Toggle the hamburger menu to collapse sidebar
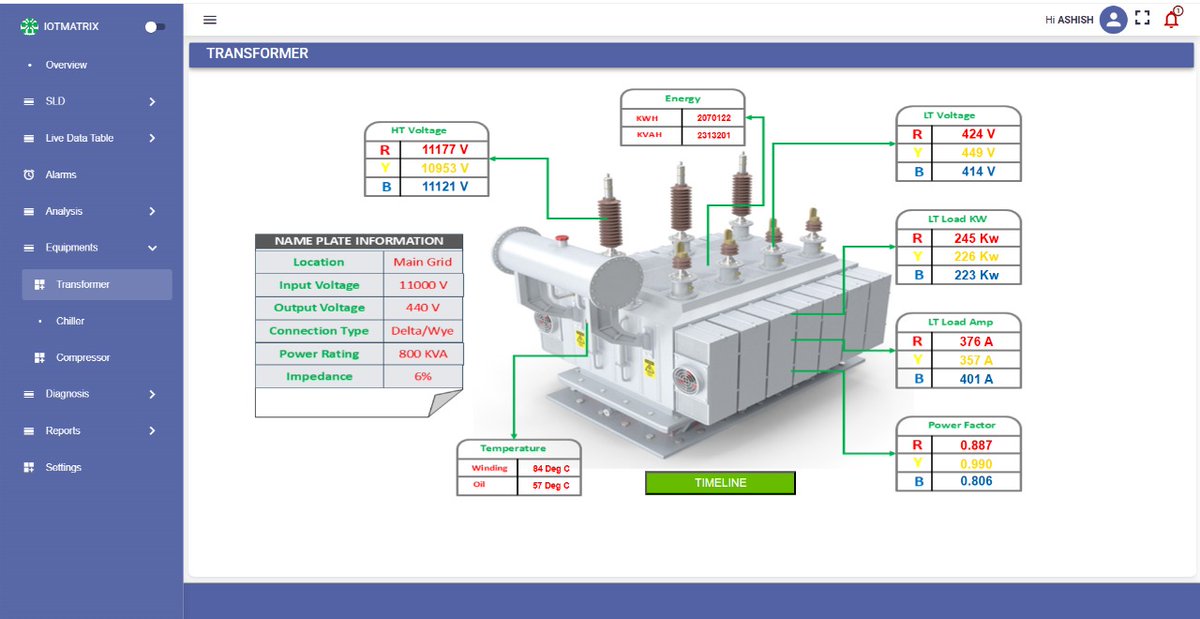The width and height of the screenshot is (1200, 619). point(209,19)
